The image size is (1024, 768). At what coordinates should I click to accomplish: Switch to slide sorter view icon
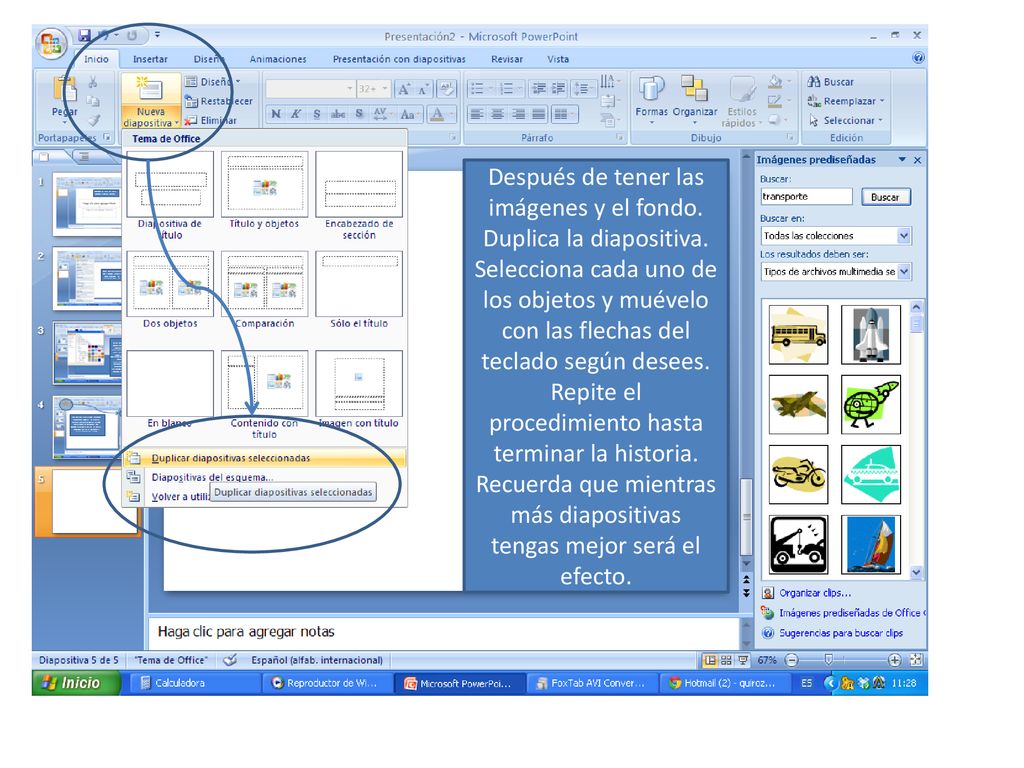coord(726,660)
